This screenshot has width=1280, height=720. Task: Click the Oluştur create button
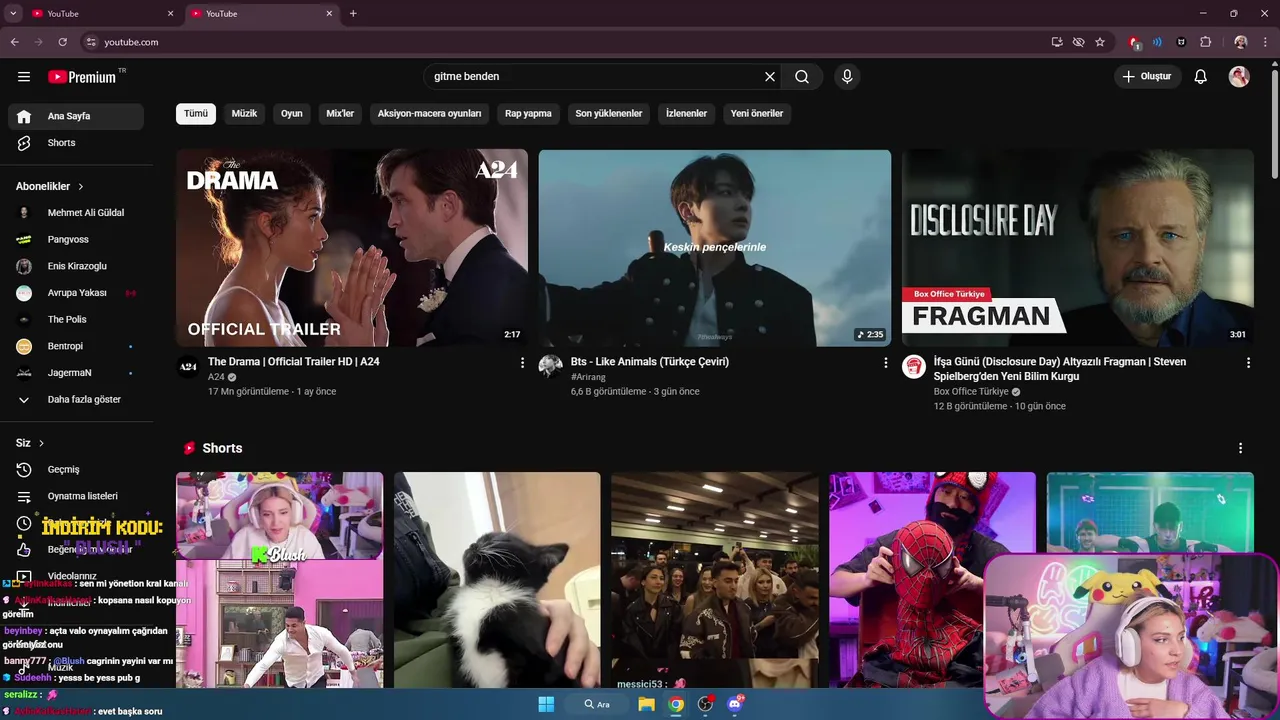1148,77
